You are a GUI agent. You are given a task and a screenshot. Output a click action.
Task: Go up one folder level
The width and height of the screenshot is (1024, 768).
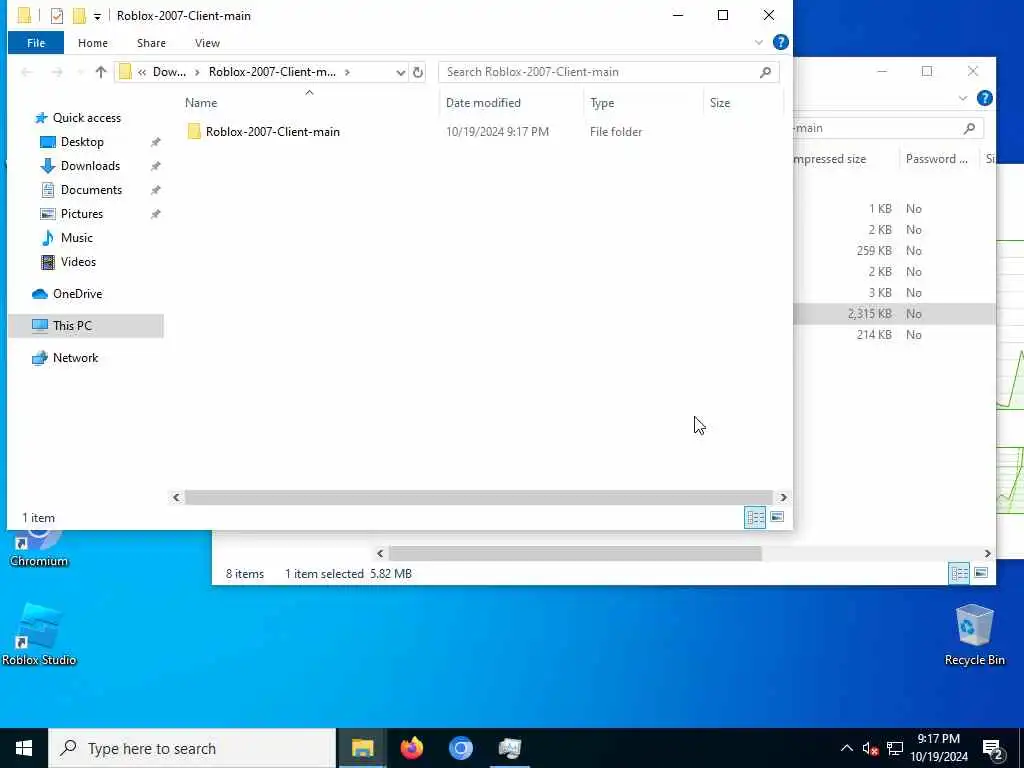pyautogui.click(x=101, y=72)
